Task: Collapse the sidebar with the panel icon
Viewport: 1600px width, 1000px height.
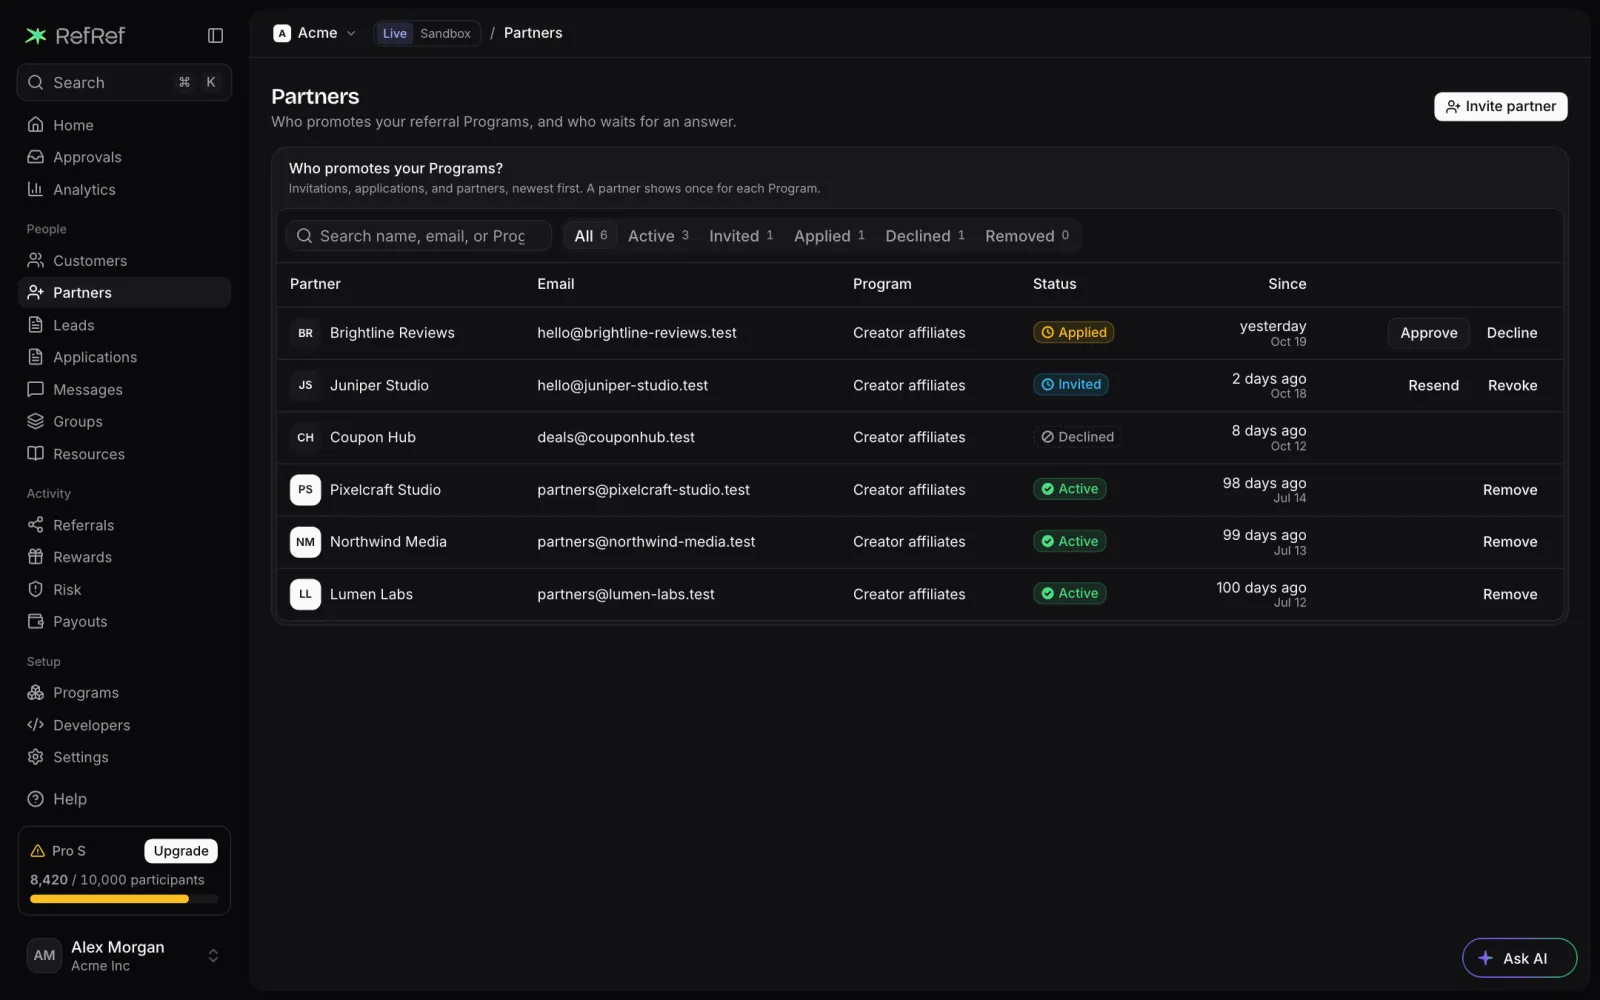Action: click(x=215, y=36)
